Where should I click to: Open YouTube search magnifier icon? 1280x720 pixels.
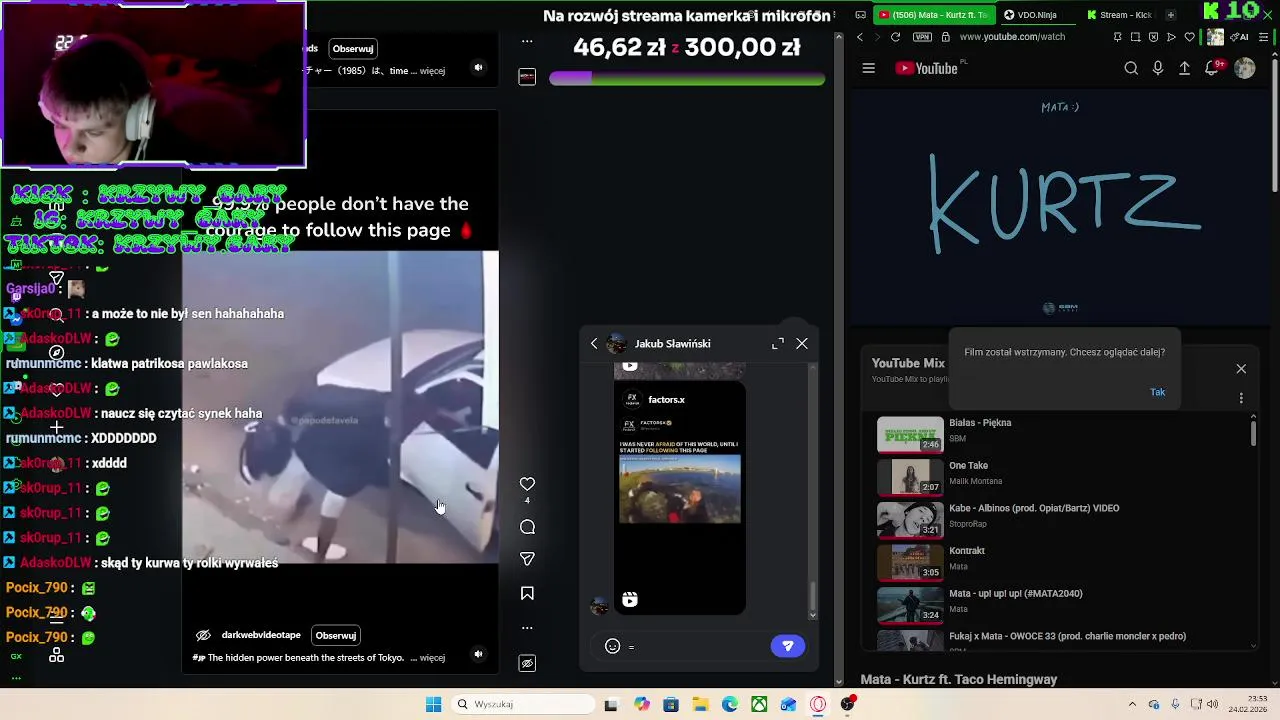1131,68
